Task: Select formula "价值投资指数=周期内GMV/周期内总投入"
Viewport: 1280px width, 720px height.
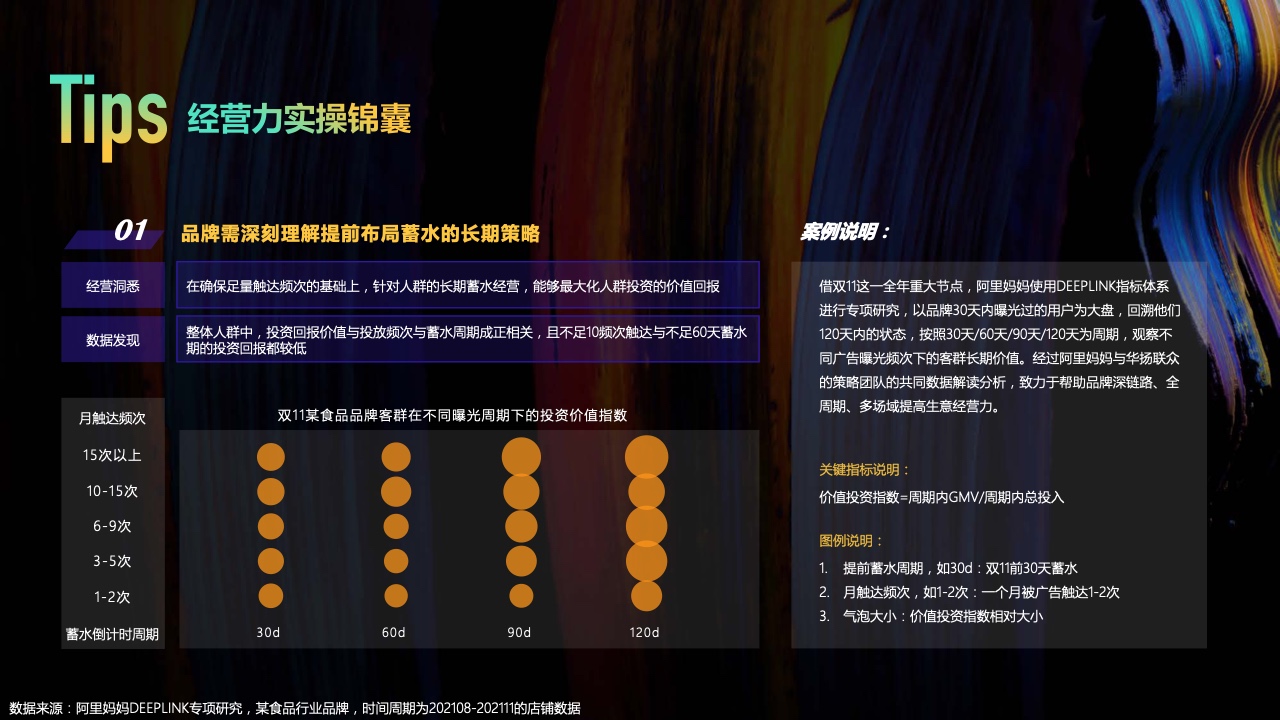Action: point(942,497)
